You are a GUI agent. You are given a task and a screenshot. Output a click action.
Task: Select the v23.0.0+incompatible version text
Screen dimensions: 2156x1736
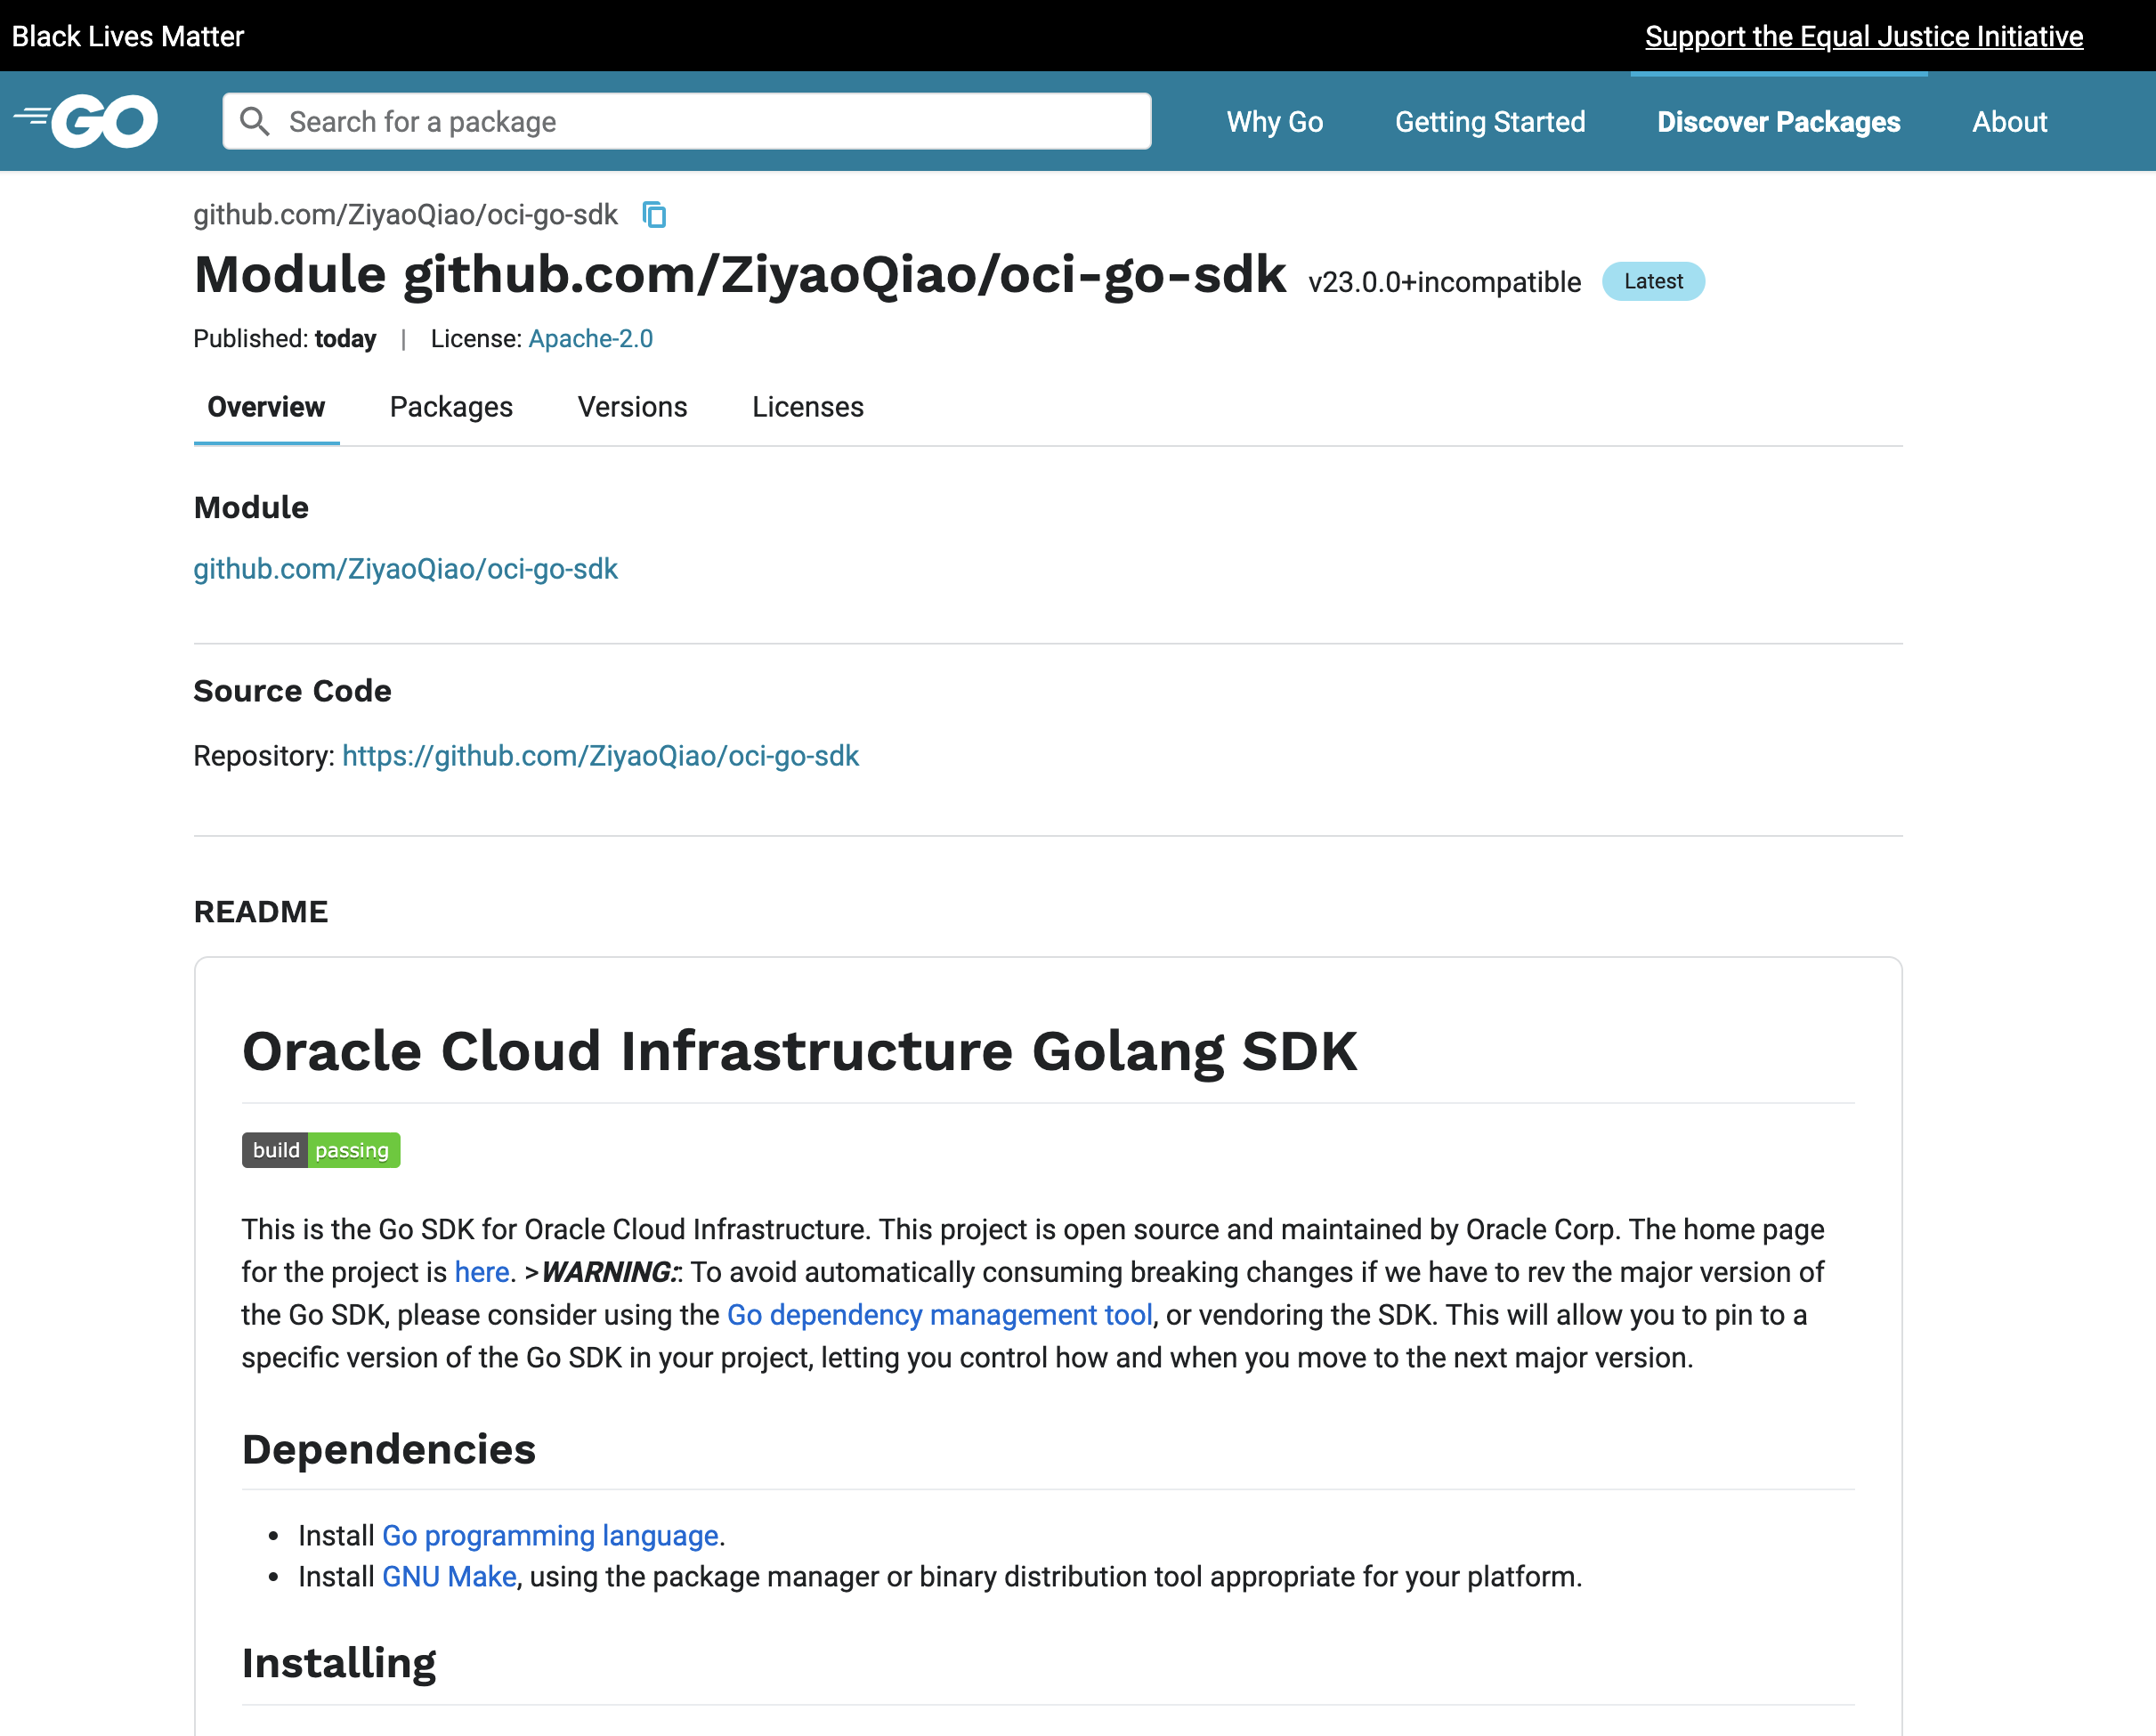[x=1444, y=283]
